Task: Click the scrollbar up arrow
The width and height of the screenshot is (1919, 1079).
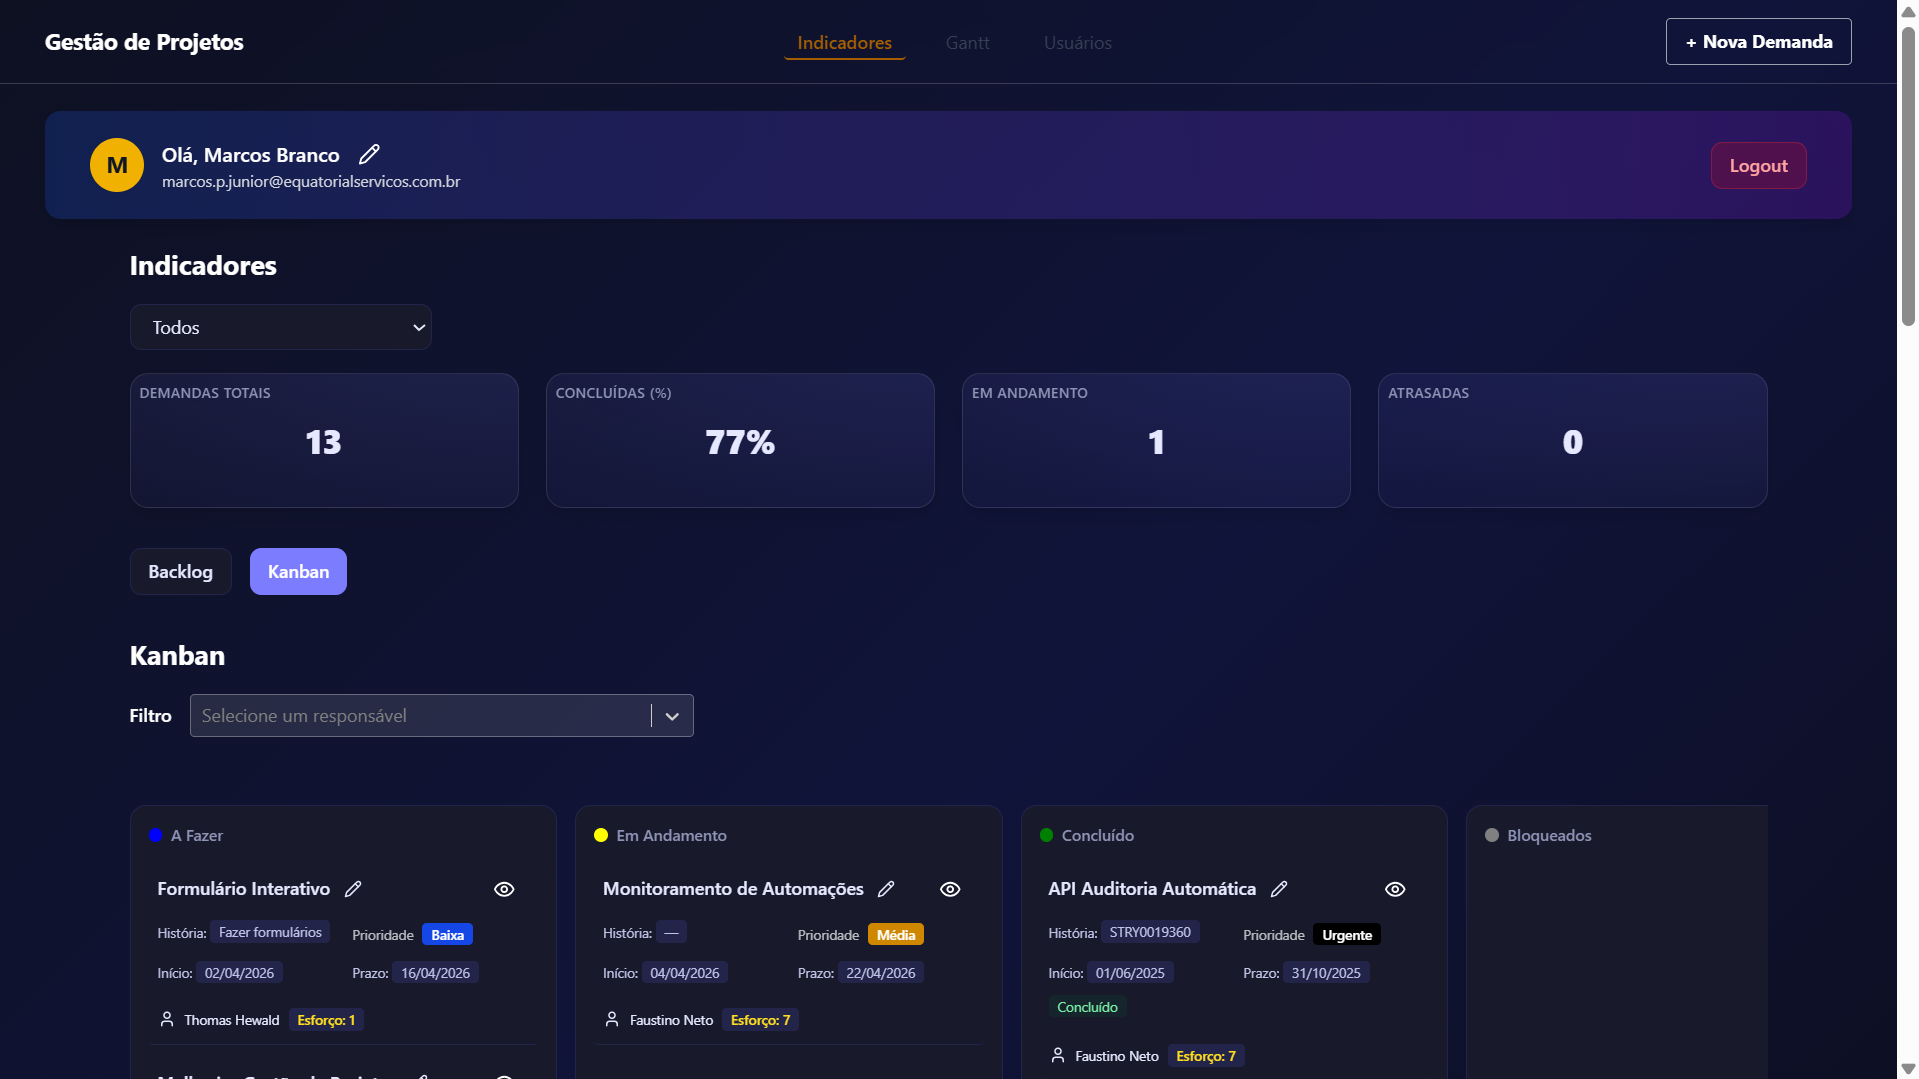Action: (1908, 11)
